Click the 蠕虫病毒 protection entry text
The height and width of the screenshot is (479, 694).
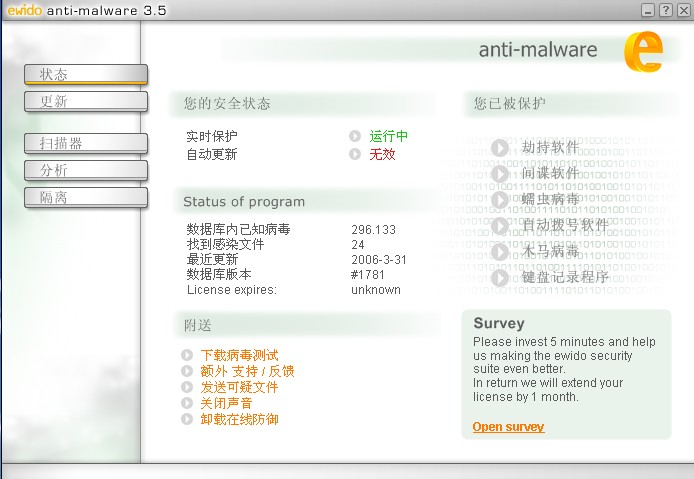click(550, 199)
